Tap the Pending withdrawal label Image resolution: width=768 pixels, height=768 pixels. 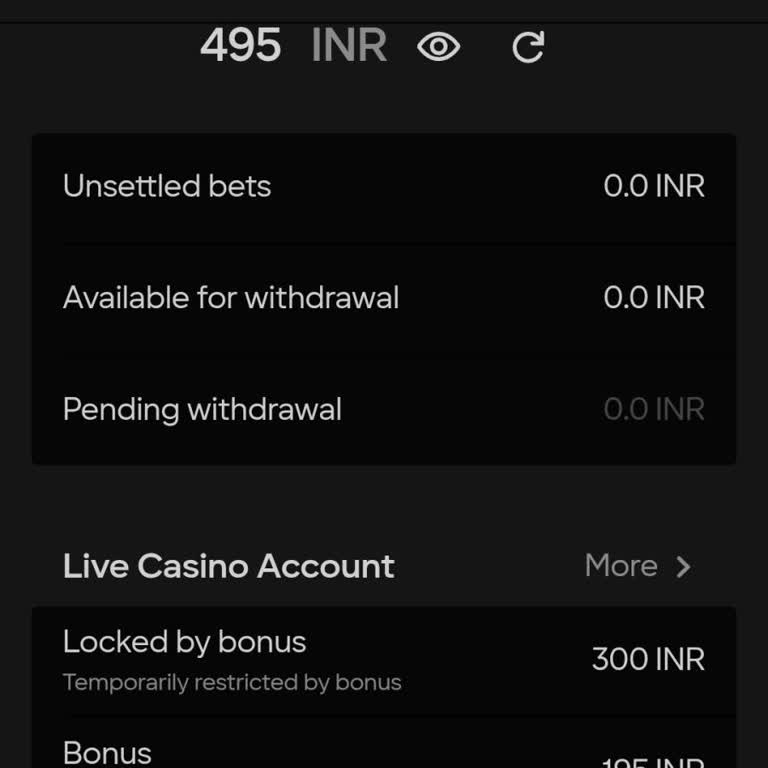pyautogui.click(x=202, y=410)
